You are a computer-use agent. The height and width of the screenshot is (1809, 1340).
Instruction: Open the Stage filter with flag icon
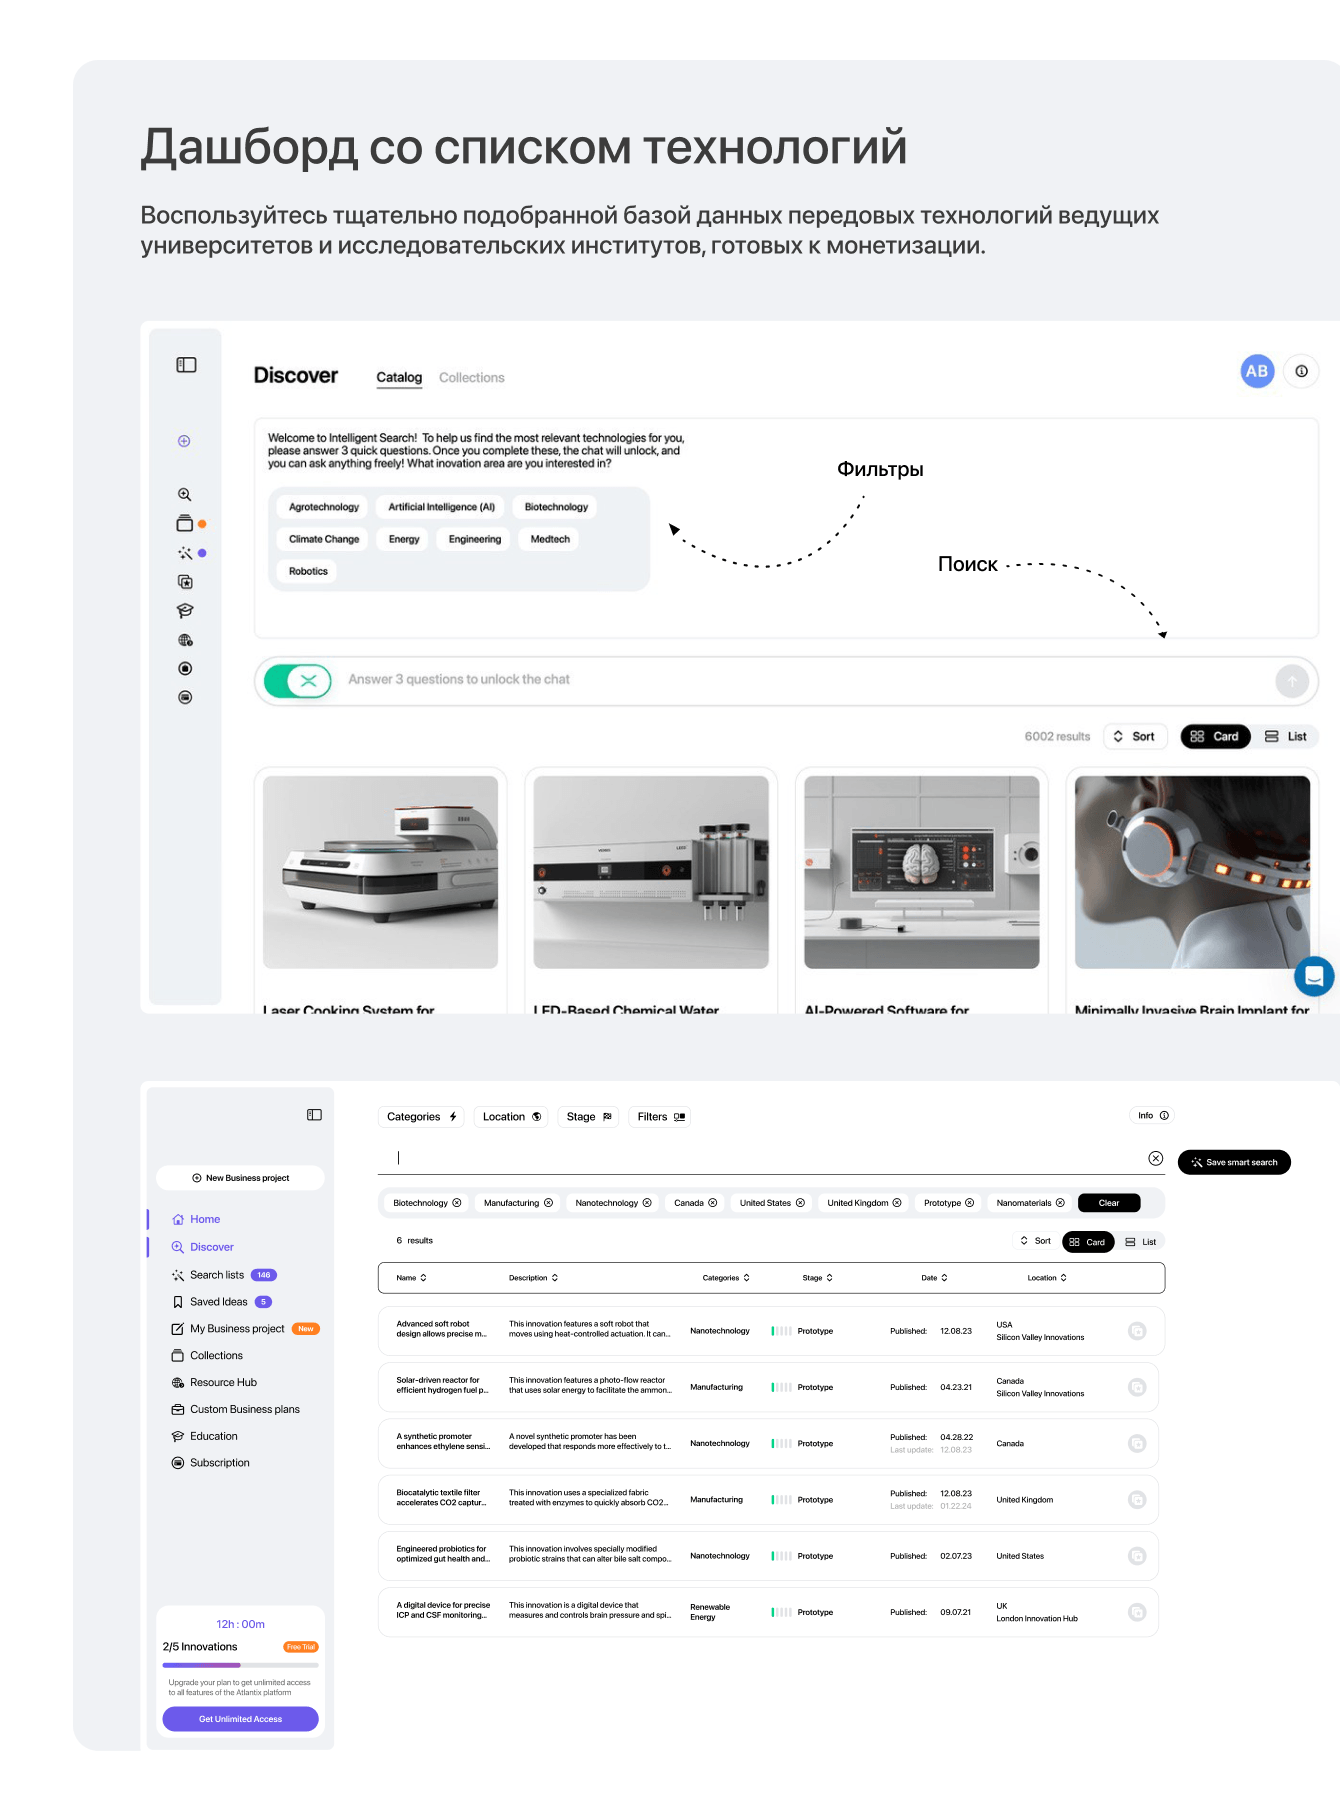589,1117
